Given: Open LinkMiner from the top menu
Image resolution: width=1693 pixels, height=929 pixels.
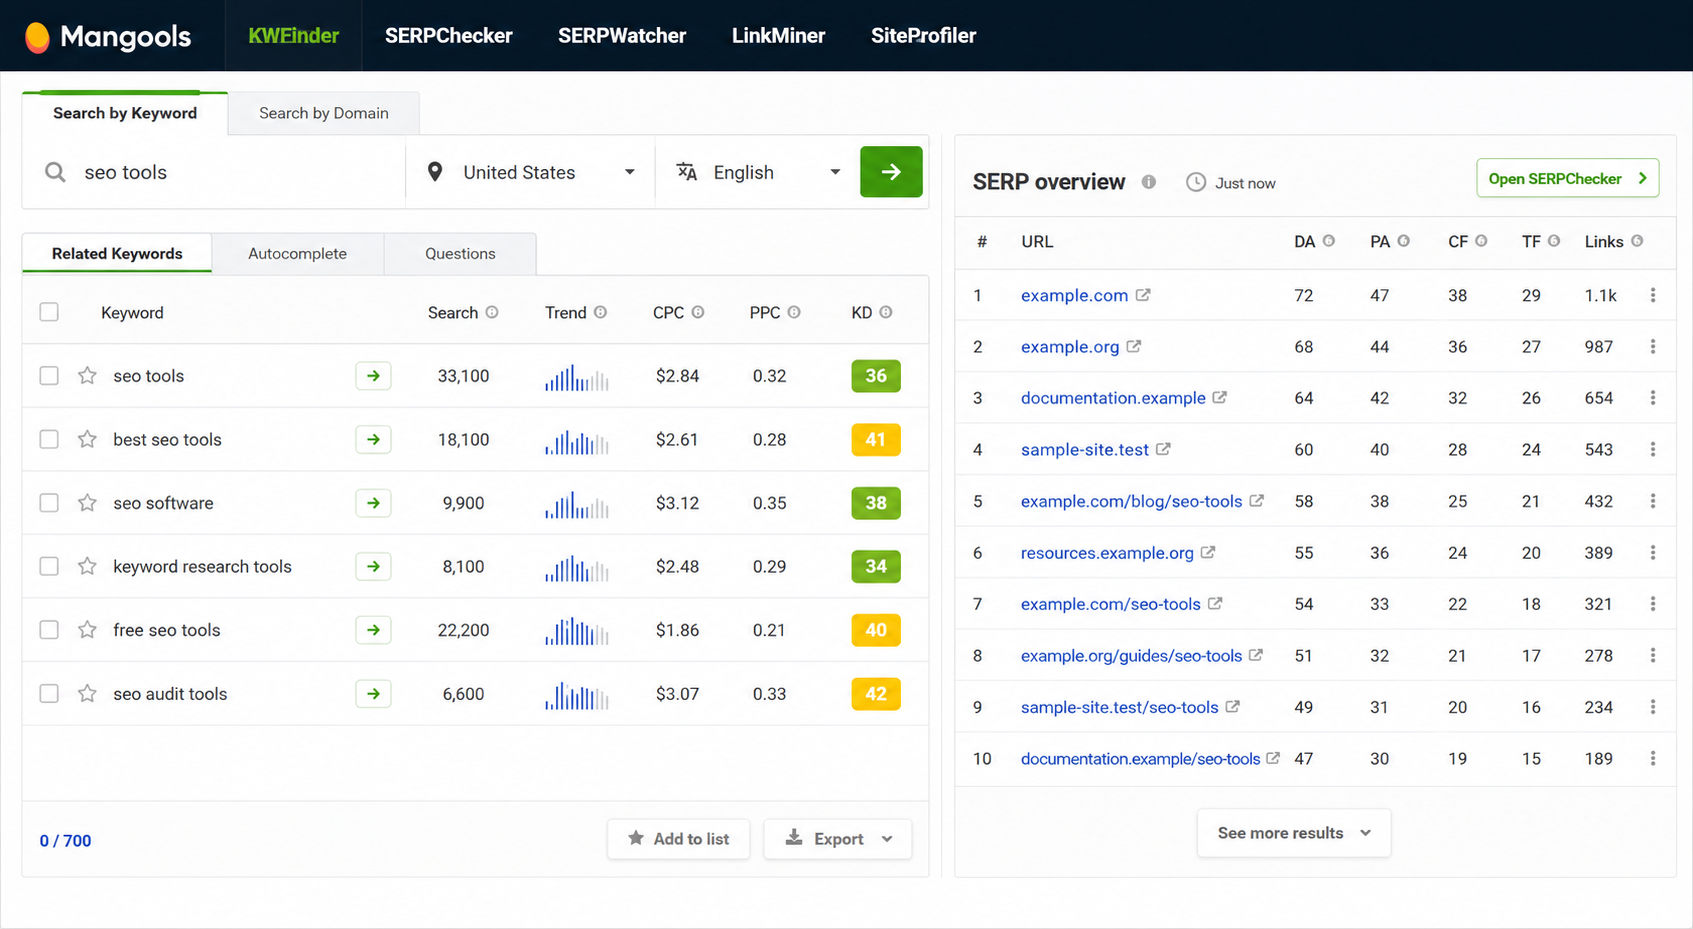Looking at the screenshot, I should point(778,36).
